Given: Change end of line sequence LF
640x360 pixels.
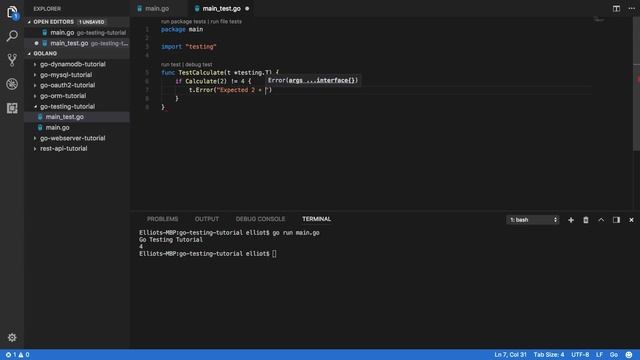Looking at the screenshot, I should (x=599, y=355).
